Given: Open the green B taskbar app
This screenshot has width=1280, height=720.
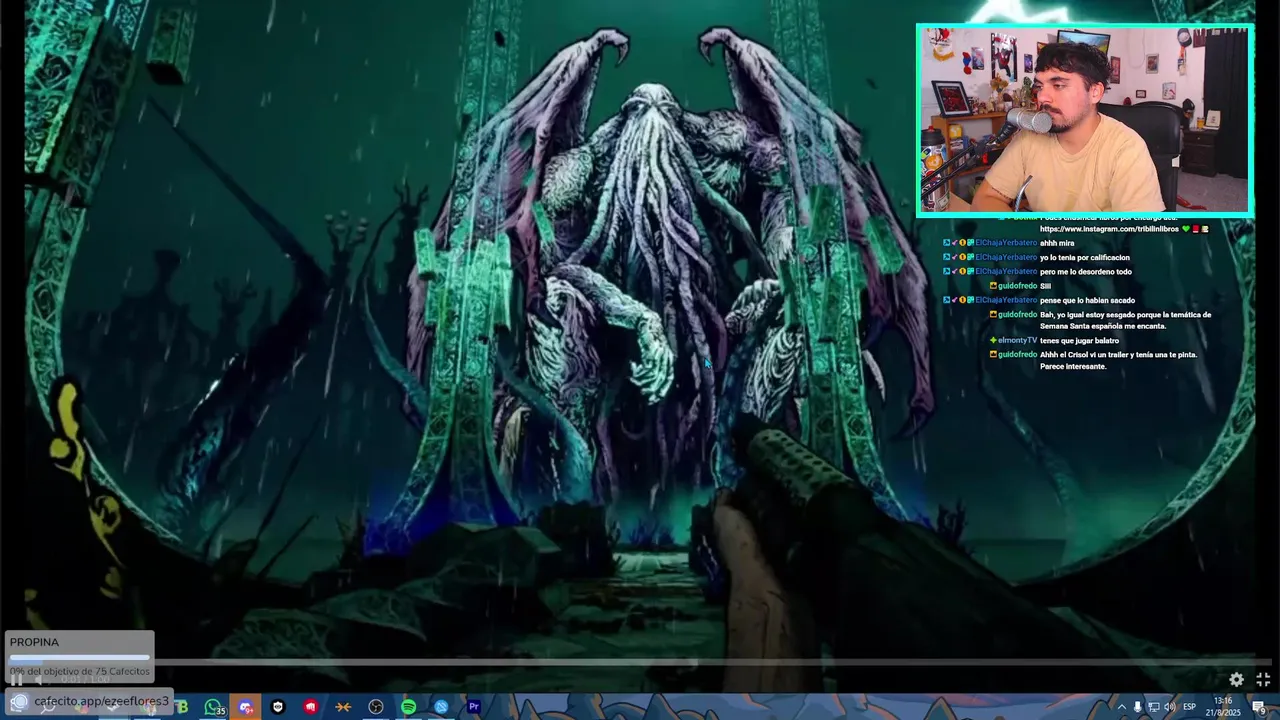Looking at the screenshot, I should pos(182,707).
